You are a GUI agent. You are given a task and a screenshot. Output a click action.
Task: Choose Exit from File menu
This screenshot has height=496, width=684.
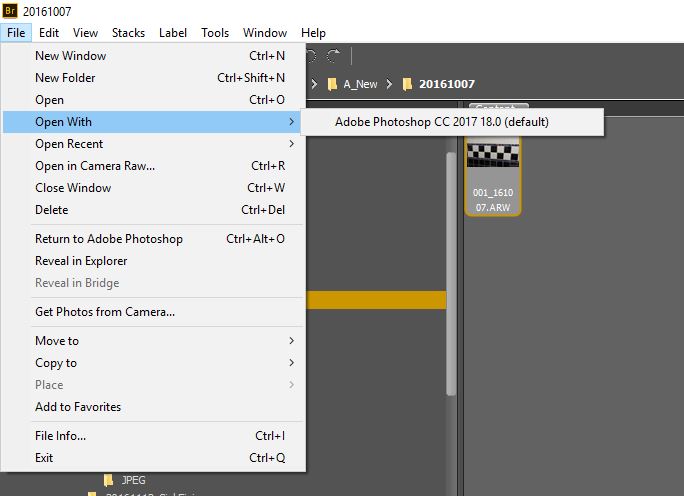[x=154, y=458]
